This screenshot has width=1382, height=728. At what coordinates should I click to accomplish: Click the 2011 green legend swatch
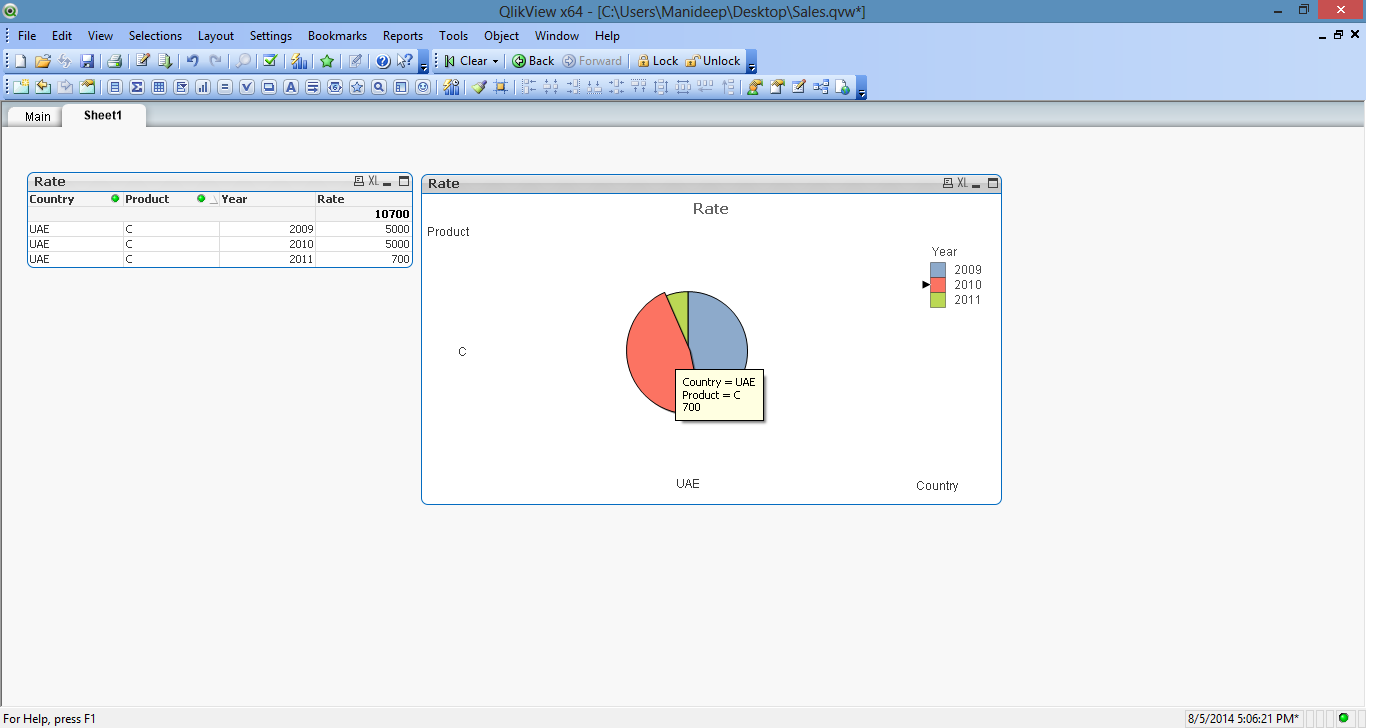point(938,300)
